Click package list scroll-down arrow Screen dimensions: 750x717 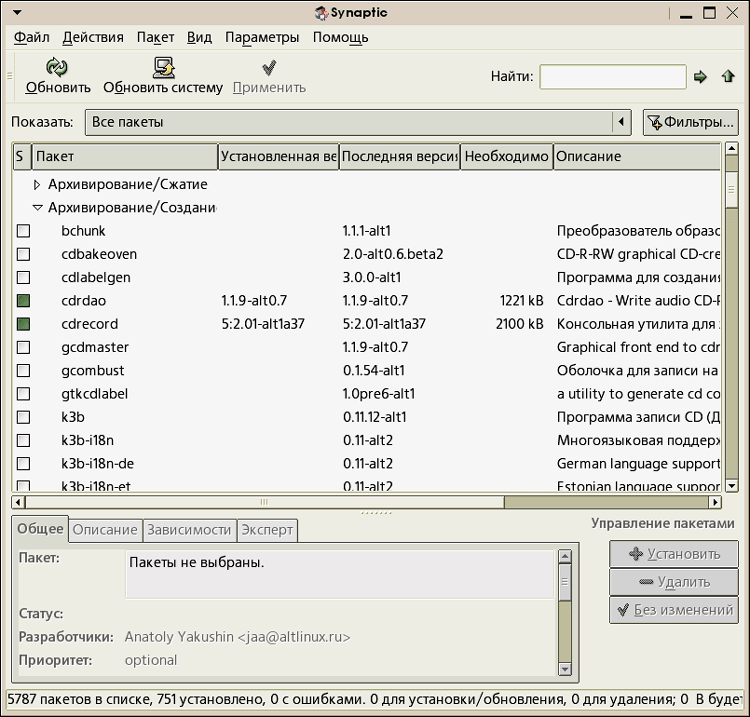(731, 486)
